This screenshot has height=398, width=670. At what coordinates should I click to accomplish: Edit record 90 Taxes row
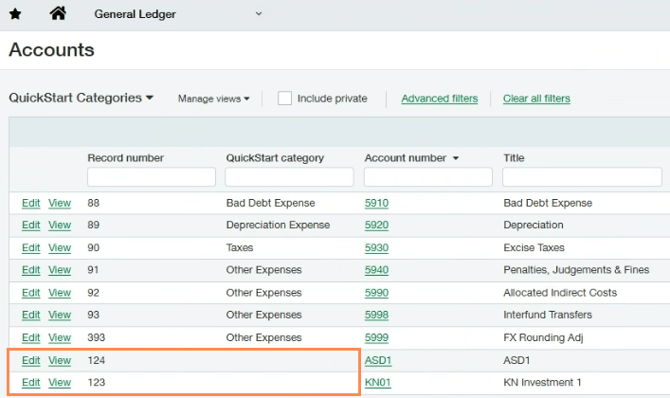pos(31,248)
